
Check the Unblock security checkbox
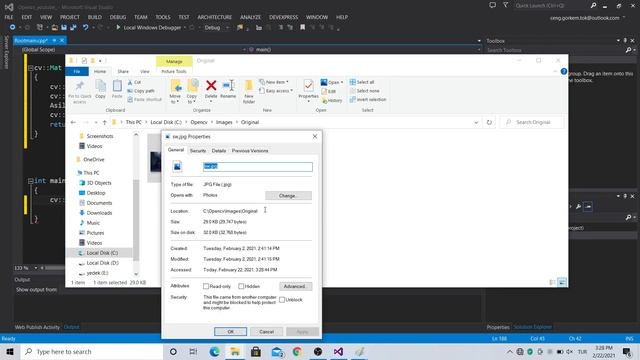[x=282, y=300]
